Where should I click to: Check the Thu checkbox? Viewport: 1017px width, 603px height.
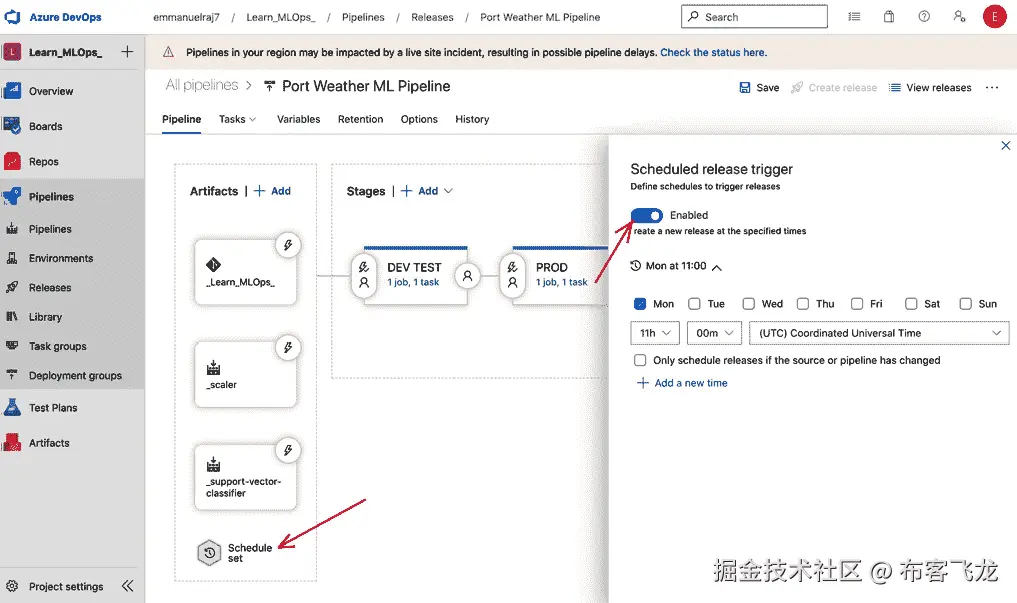(x=803, y=303)
